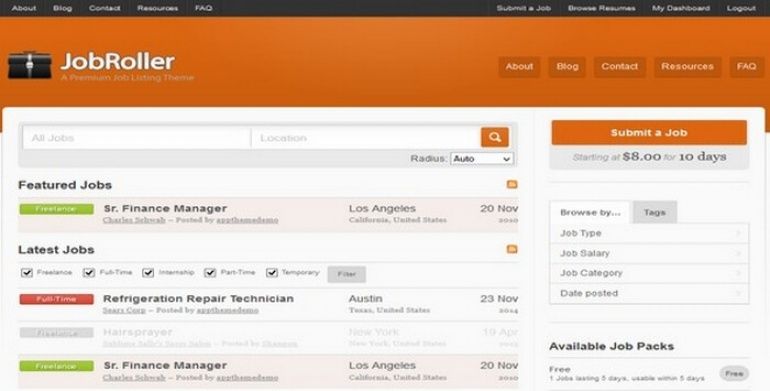Expand the Job Category browse row

[649, 273]
